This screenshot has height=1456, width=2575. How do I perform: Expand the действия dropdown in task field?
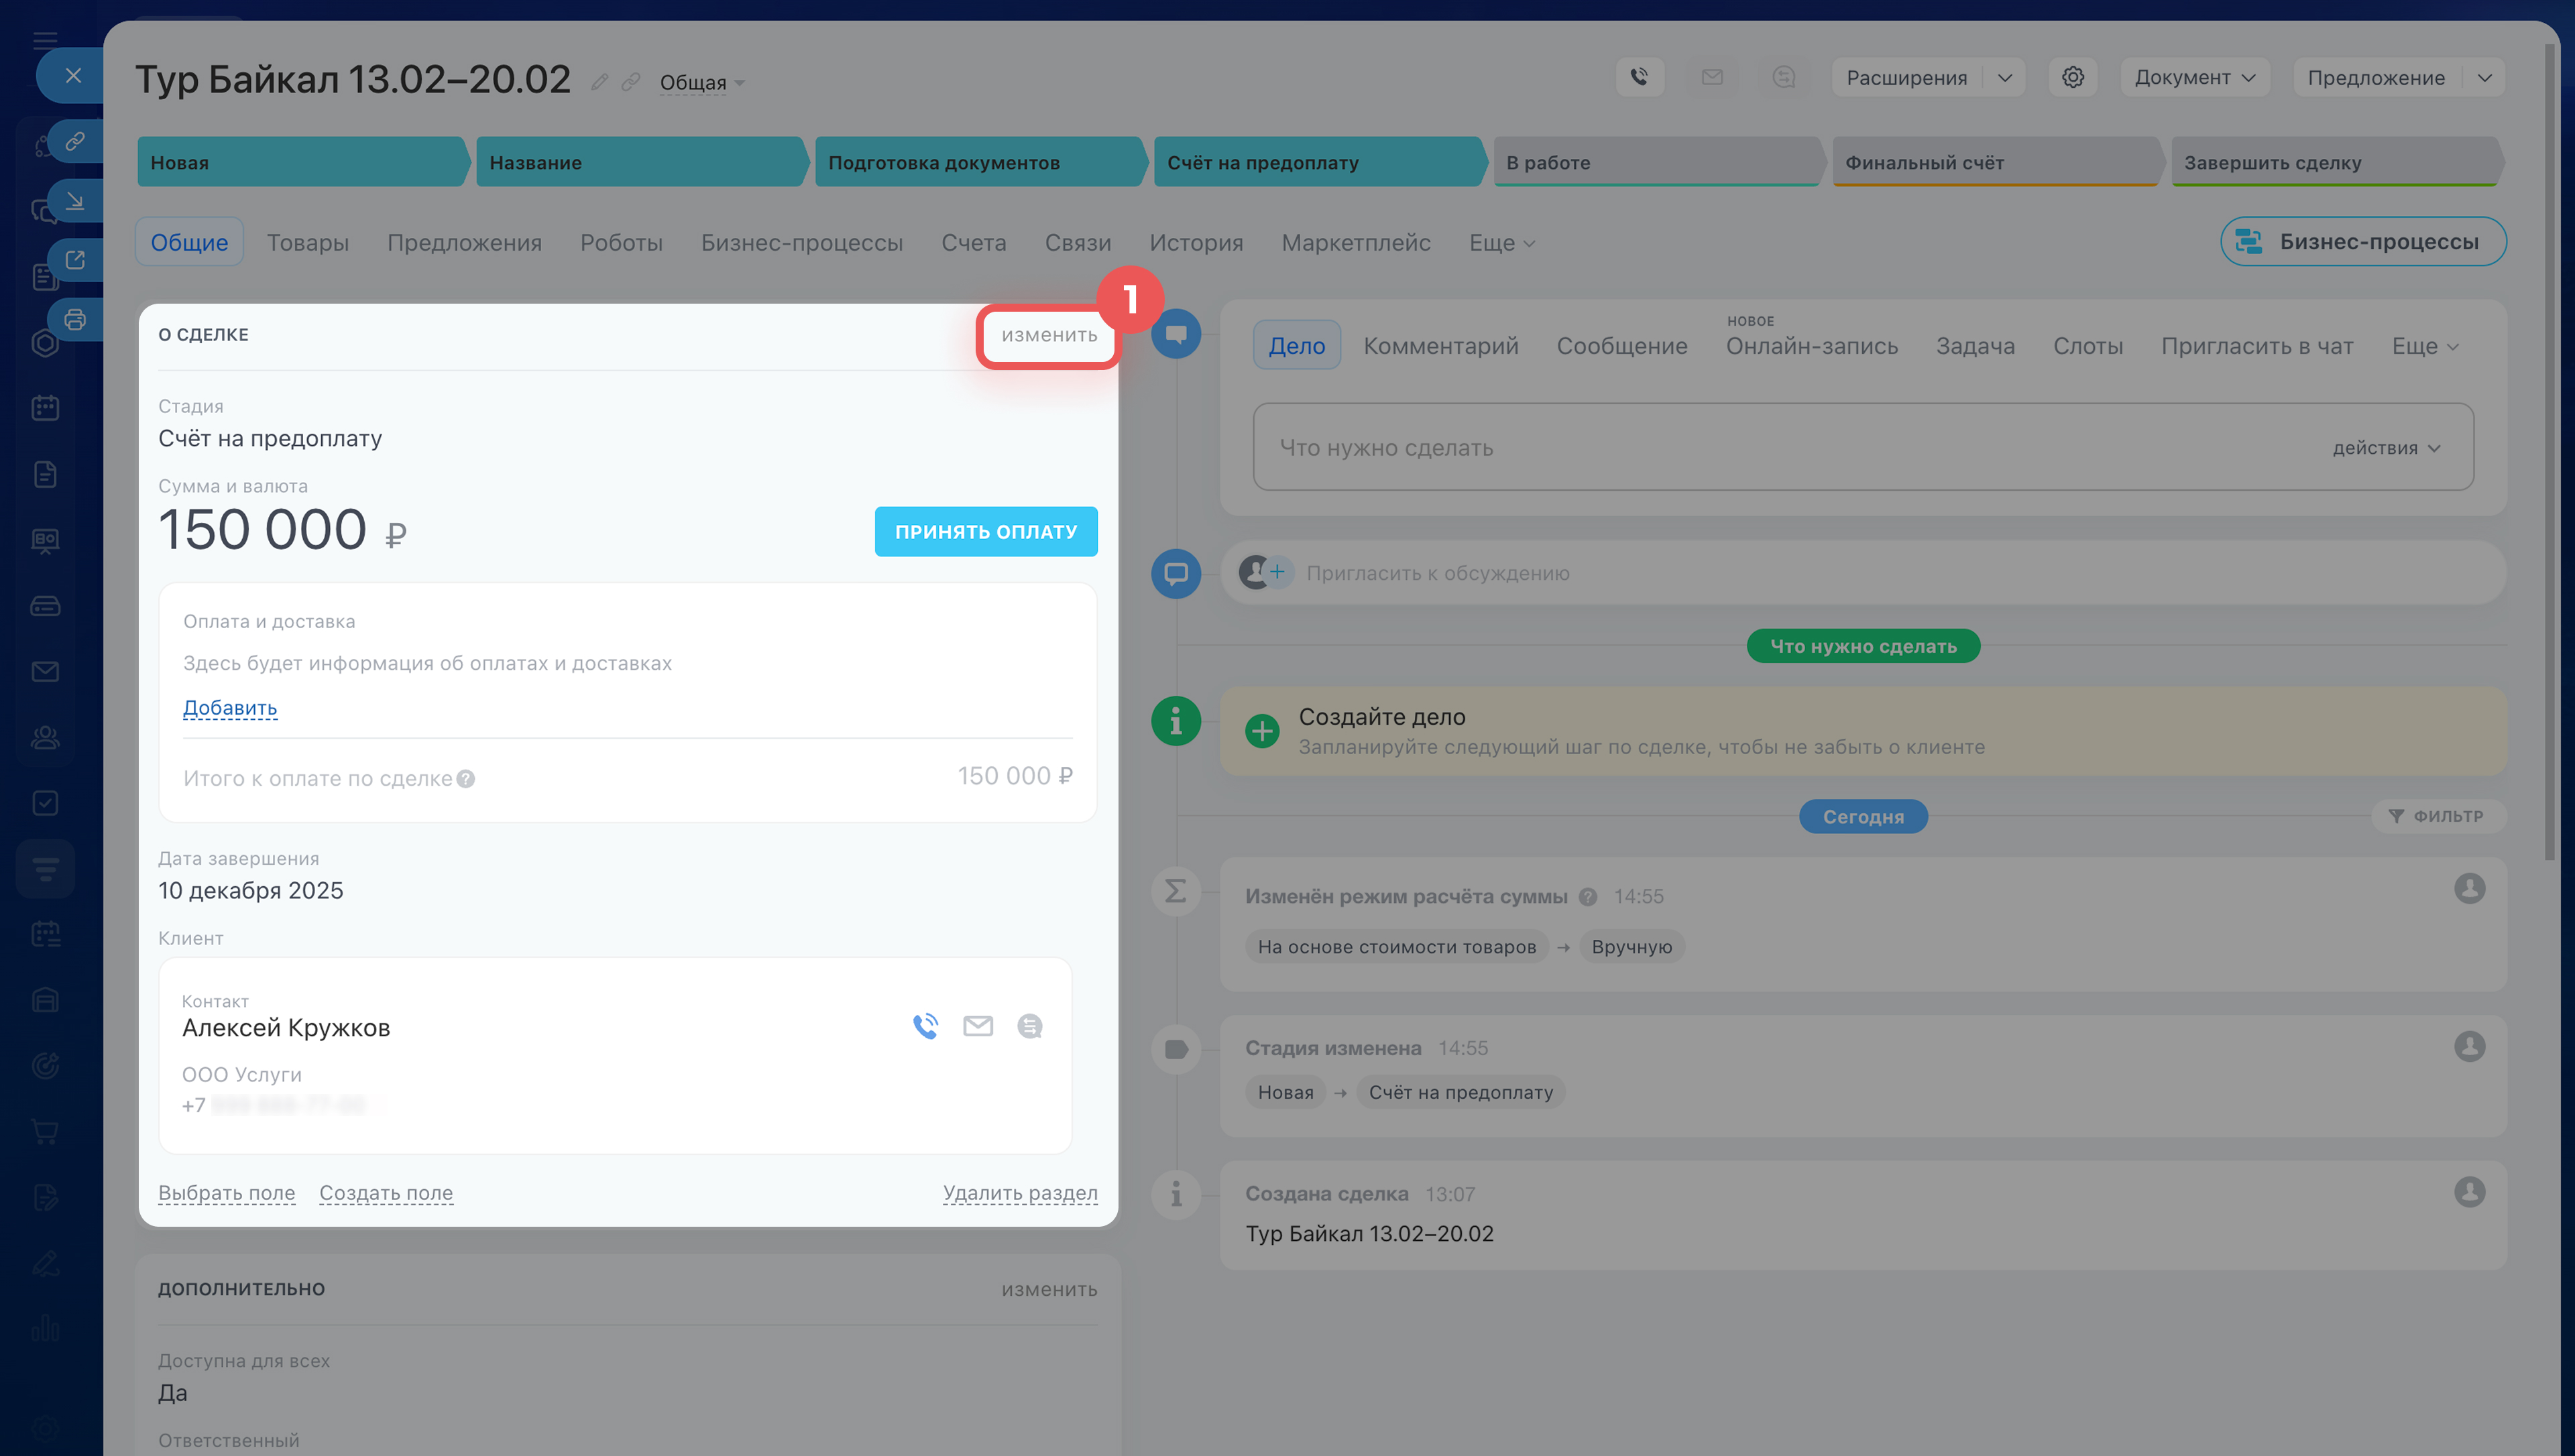coord(2386,448)
